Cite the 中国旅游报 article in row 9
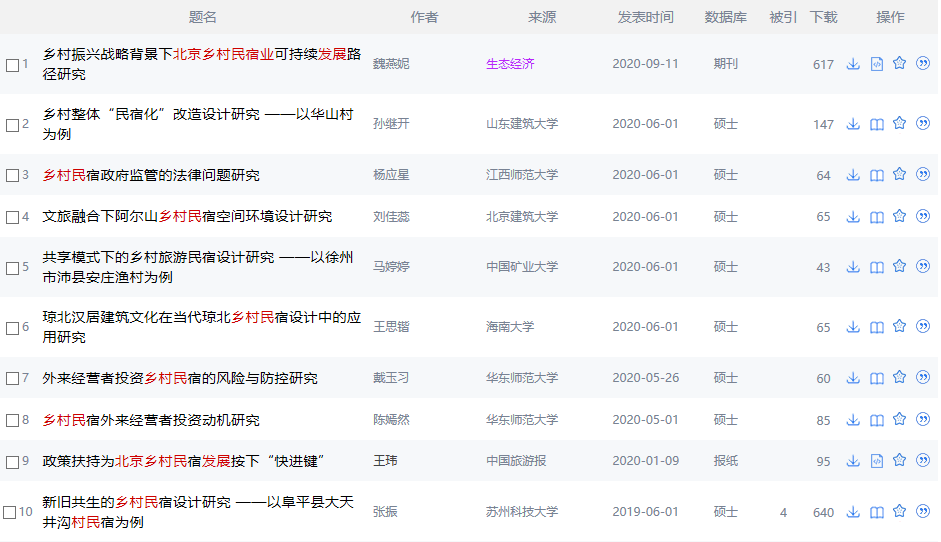 [x=923, y=460]
